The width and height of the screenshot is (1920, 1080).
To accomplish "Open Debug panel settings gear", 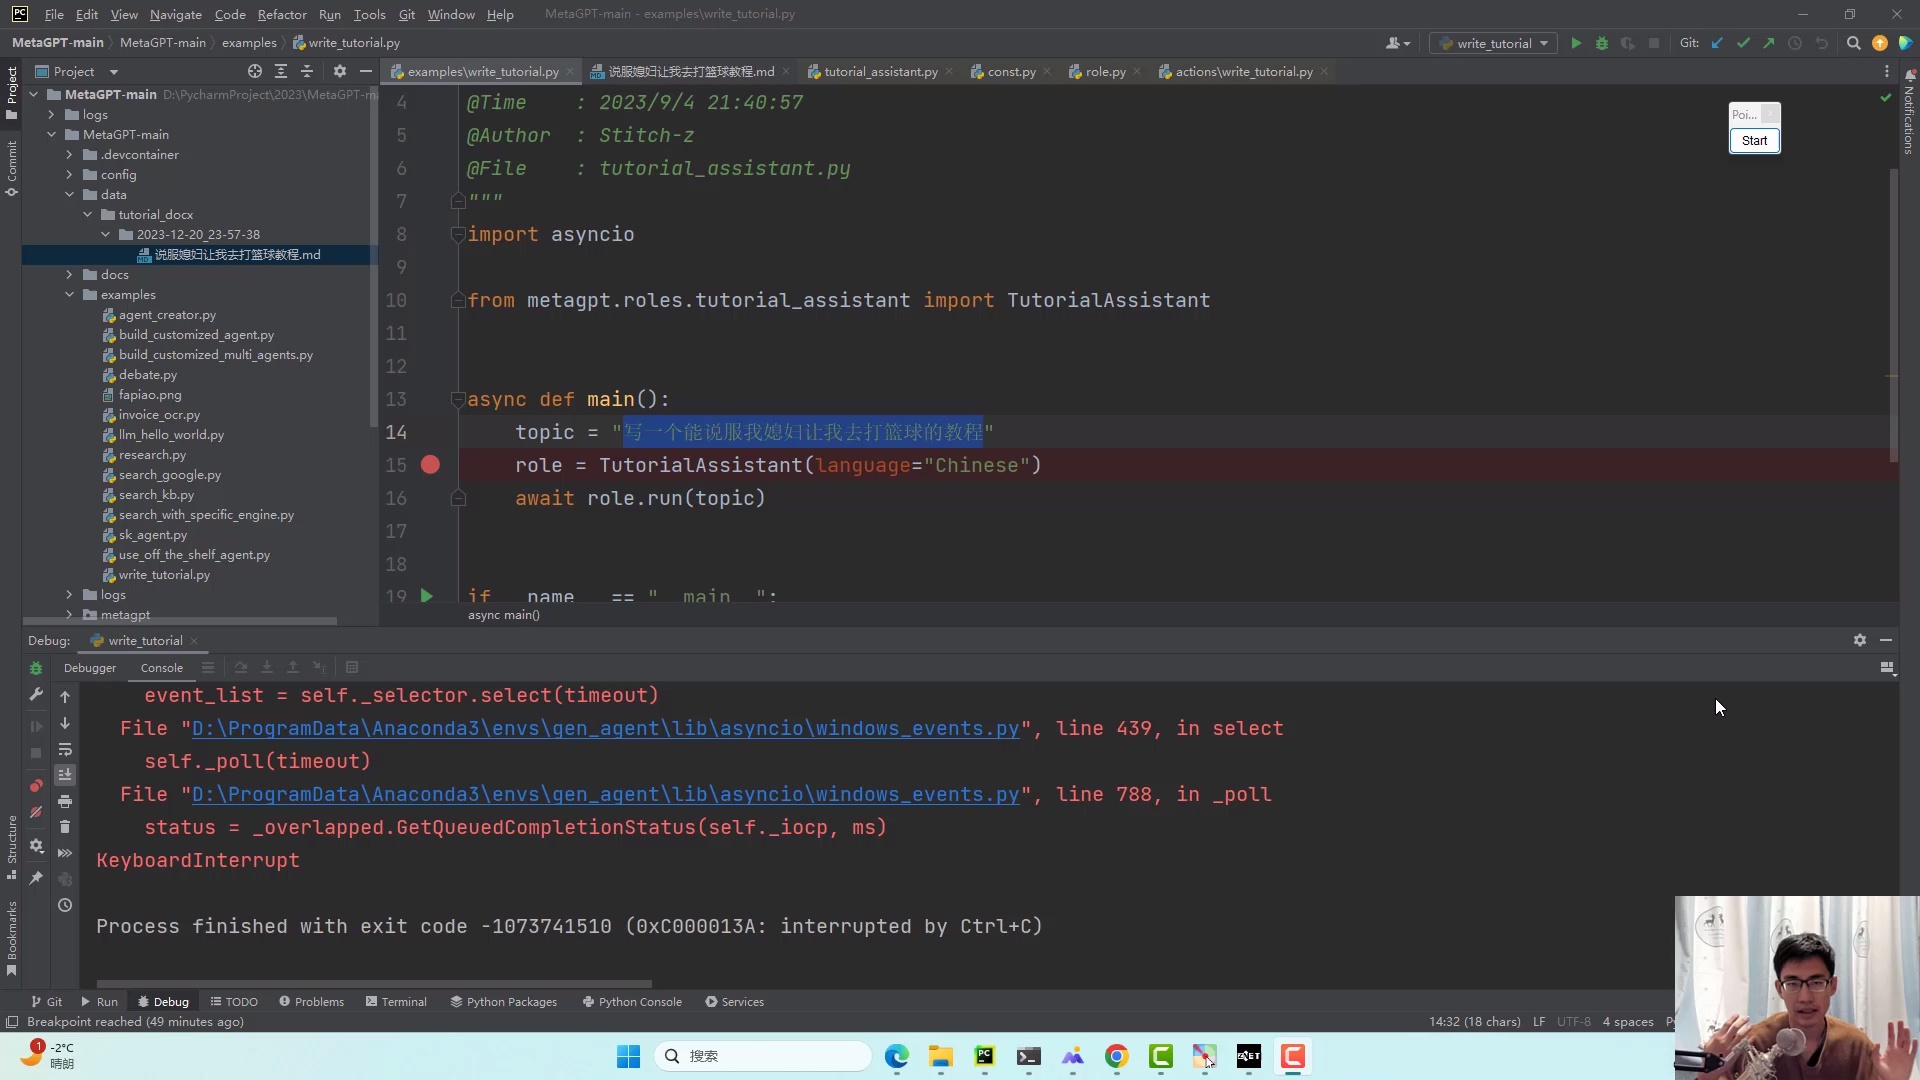I will click(1860, 640).
